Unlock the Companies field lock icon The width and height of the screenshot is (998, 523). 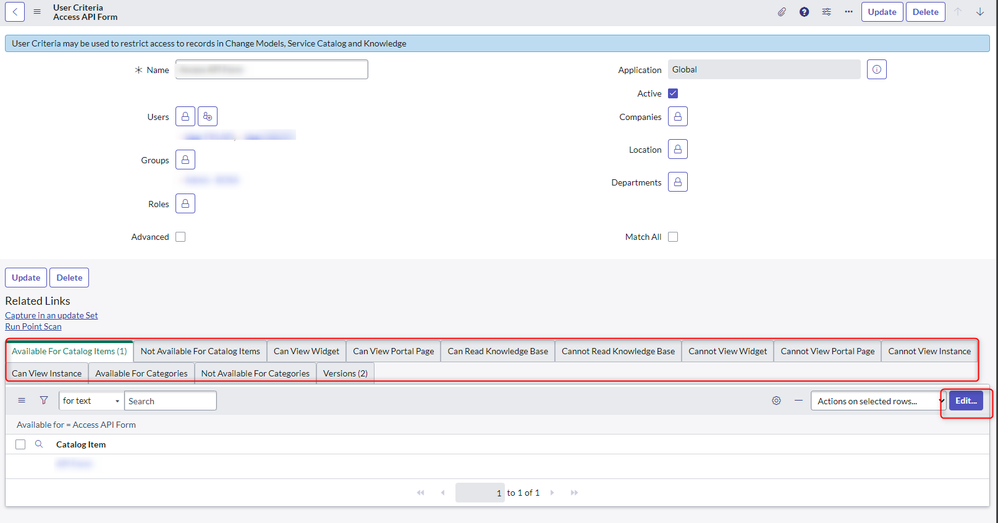tap(678, 116)
